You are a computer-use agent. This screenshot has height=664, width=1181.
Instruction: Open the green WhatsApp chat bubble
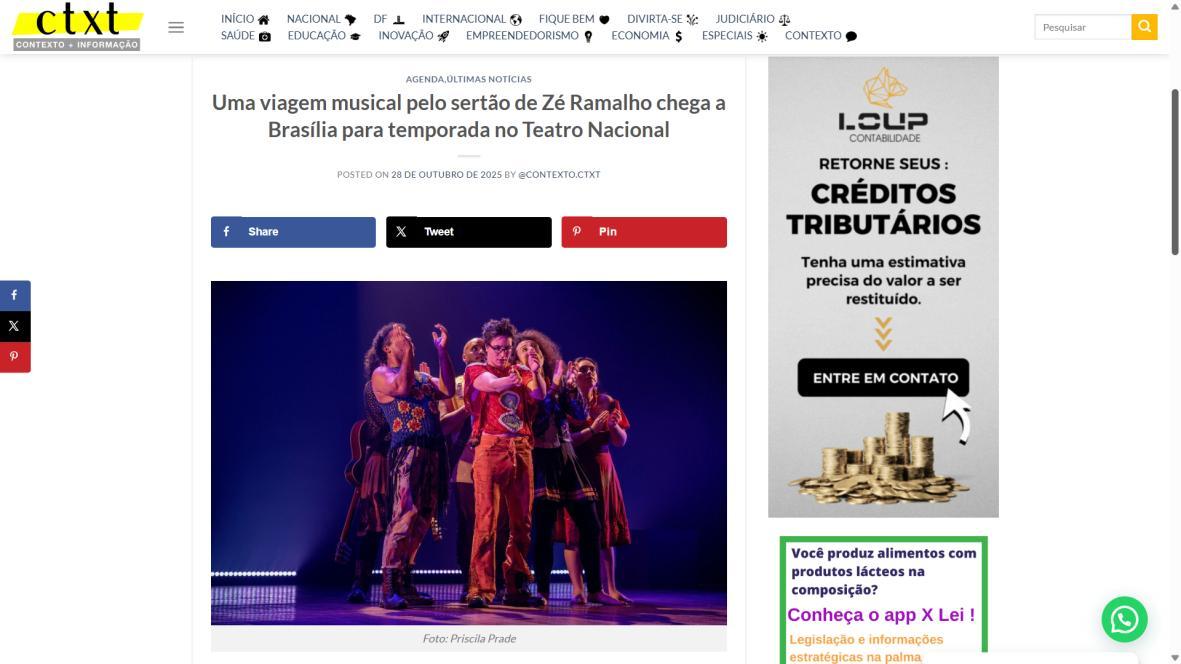pos(1124,619)
